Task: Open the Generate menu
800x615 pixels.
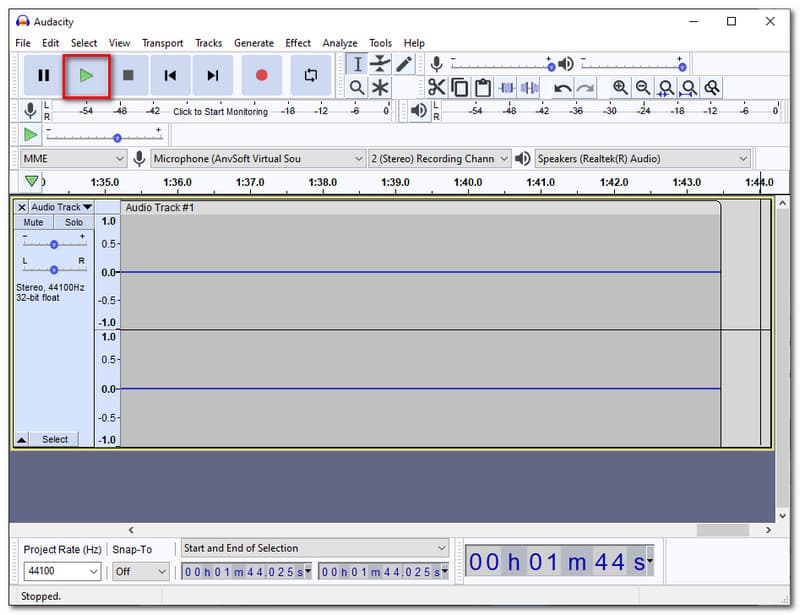Action: pyautogui.click(x=254, y=43)
